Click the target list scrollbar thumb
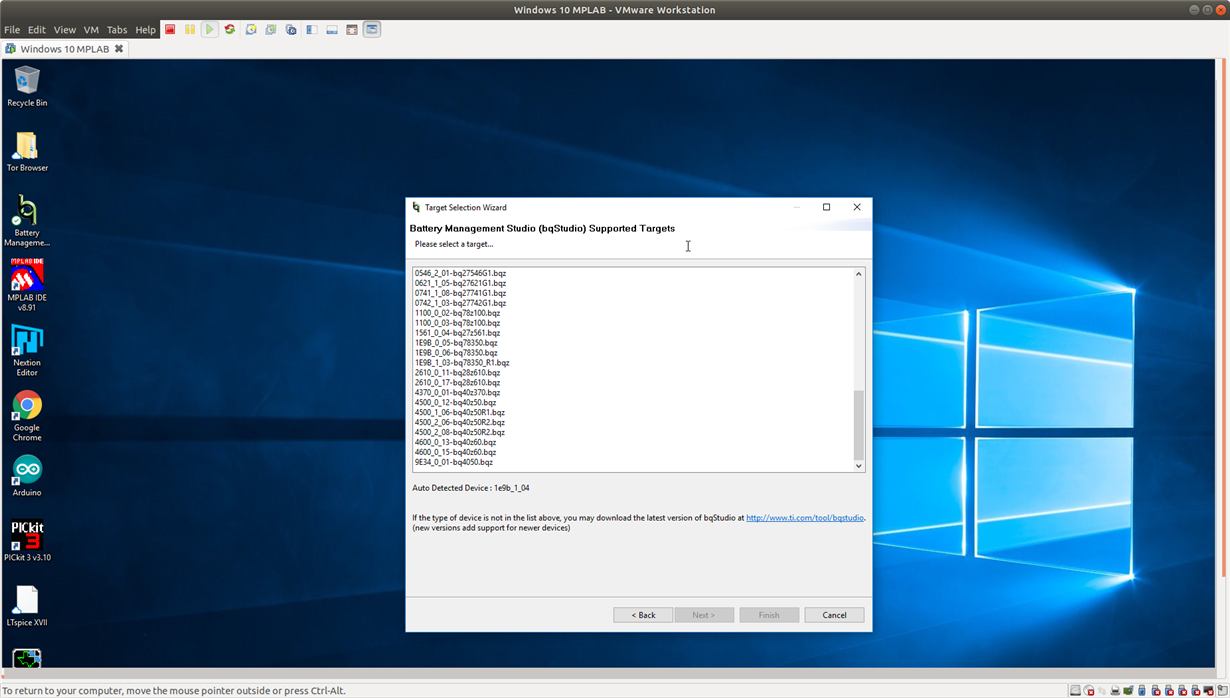This screenshot has height=698, width=1230. click(858, 424)
